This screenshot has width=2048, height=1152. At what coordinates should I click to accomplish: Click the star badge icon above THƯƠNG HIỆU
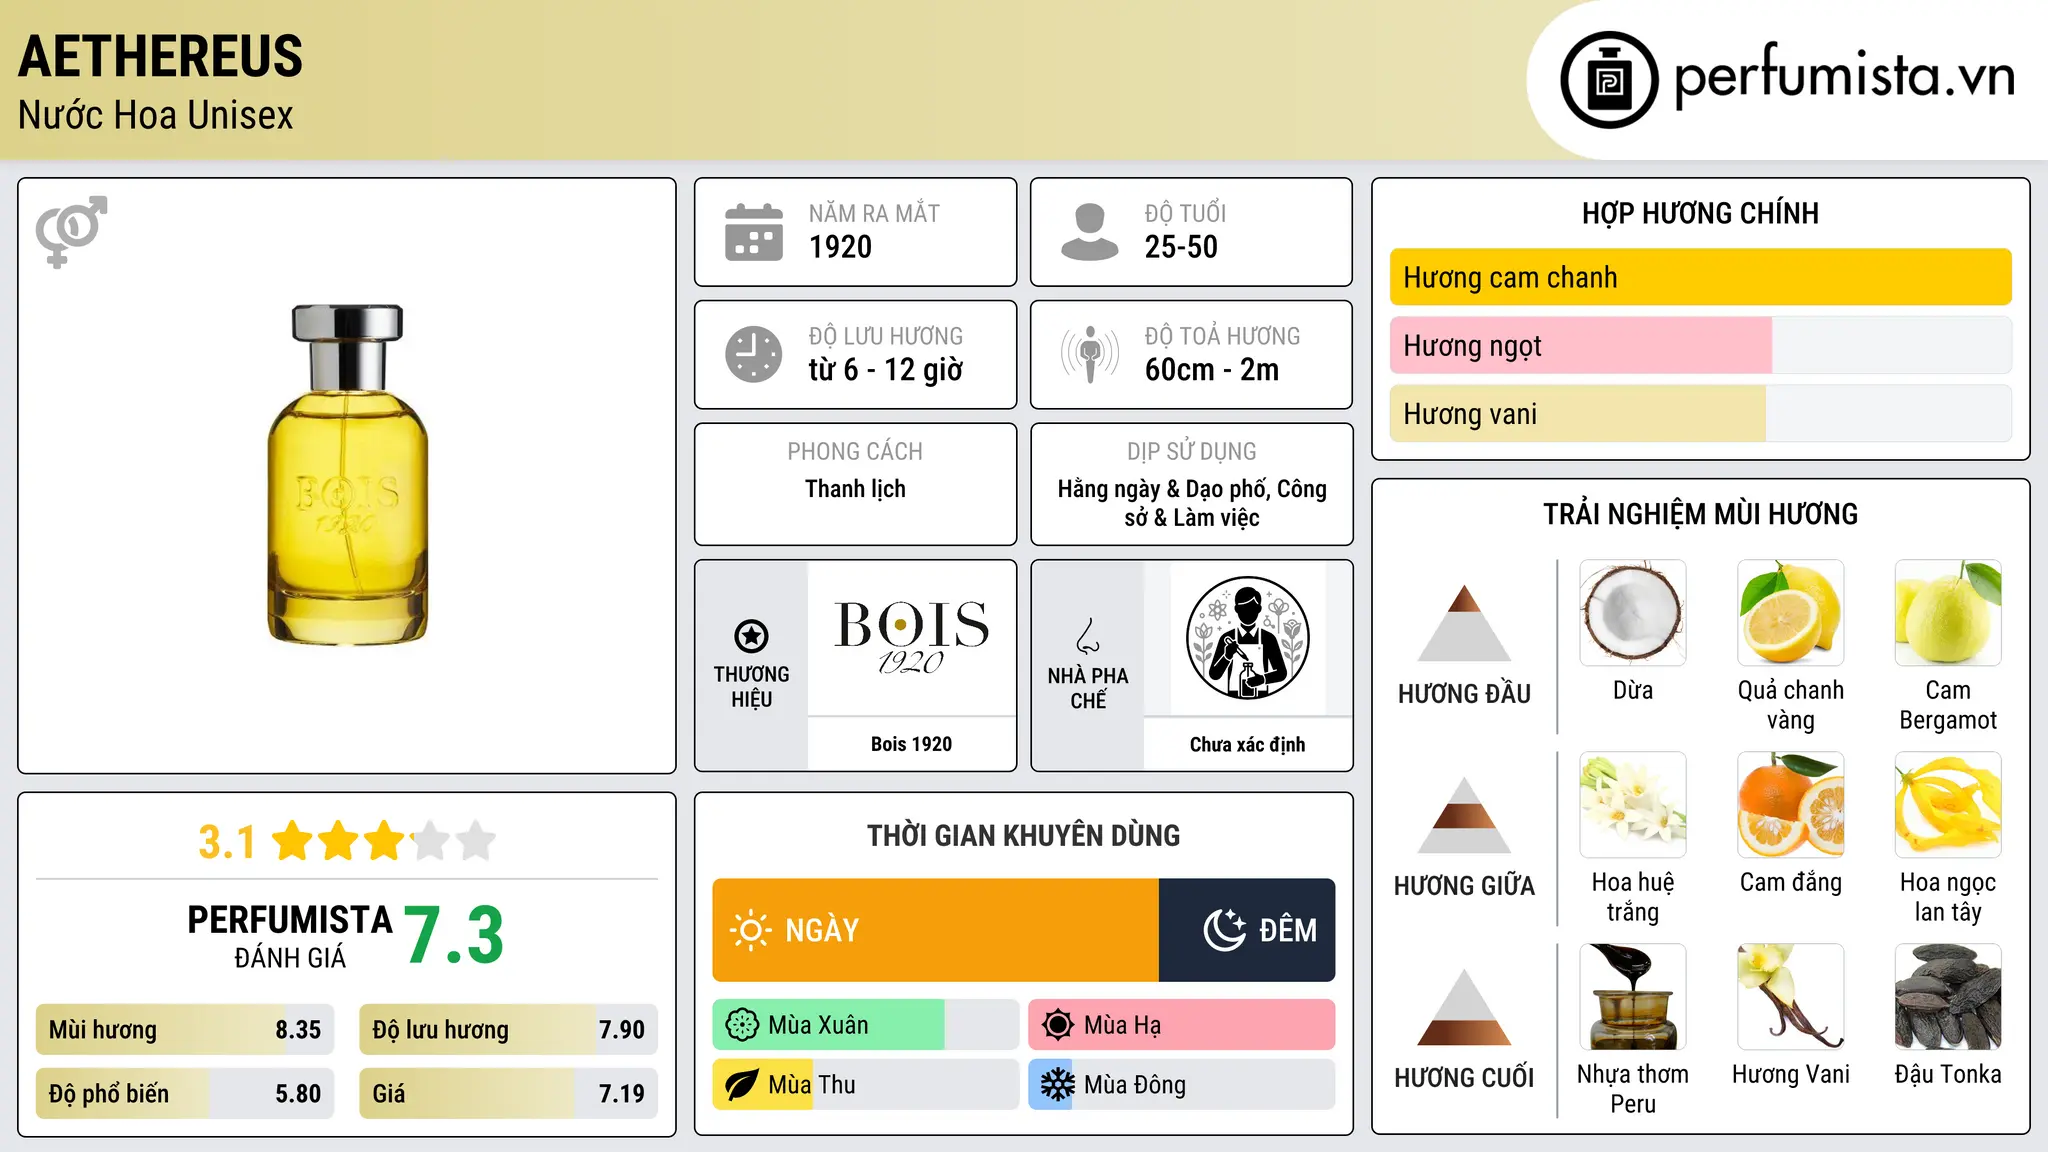coord(751,636)
